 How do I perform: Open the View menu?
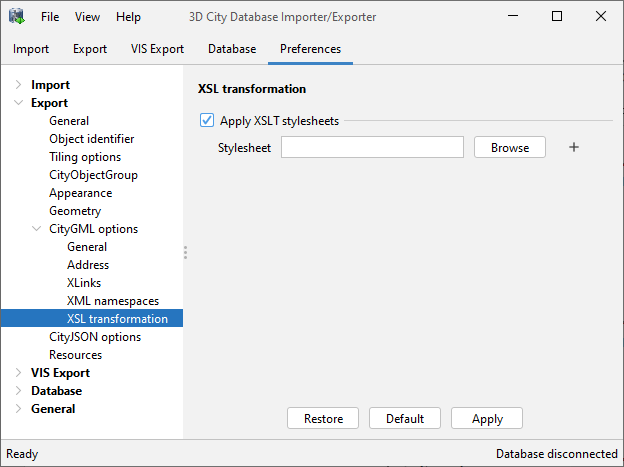[87, 17]
